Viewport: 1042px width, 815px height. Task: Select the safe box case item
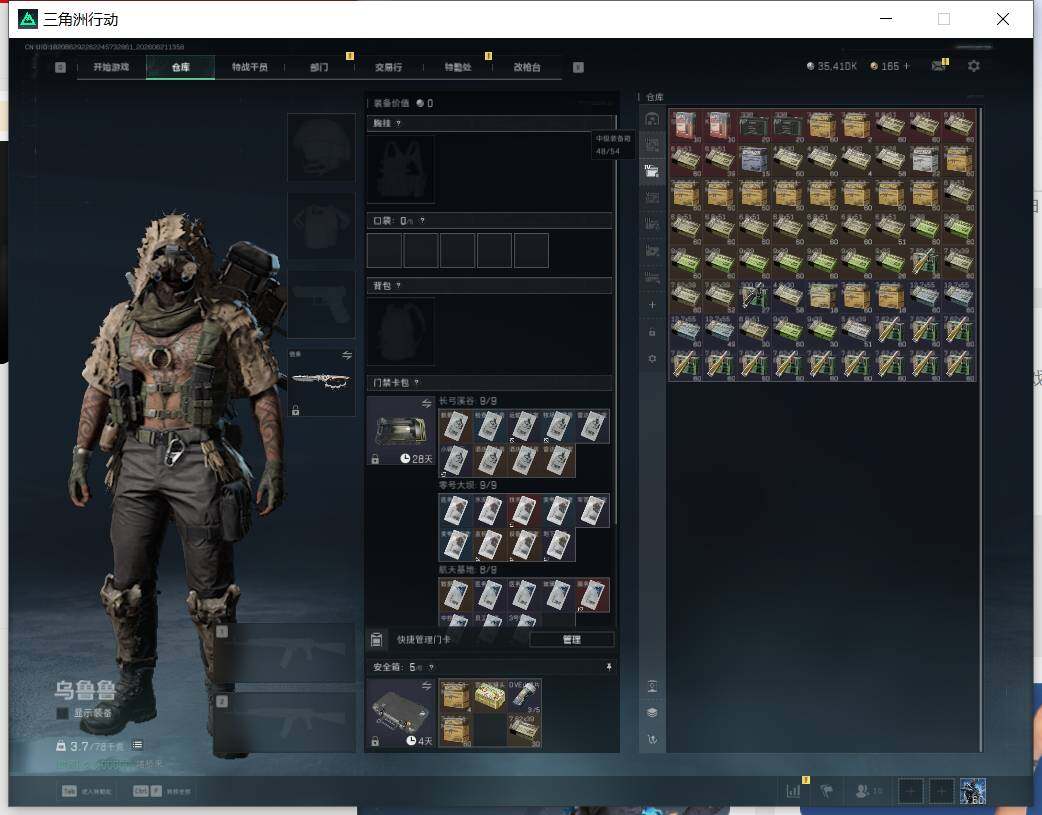tap(401, 713)
